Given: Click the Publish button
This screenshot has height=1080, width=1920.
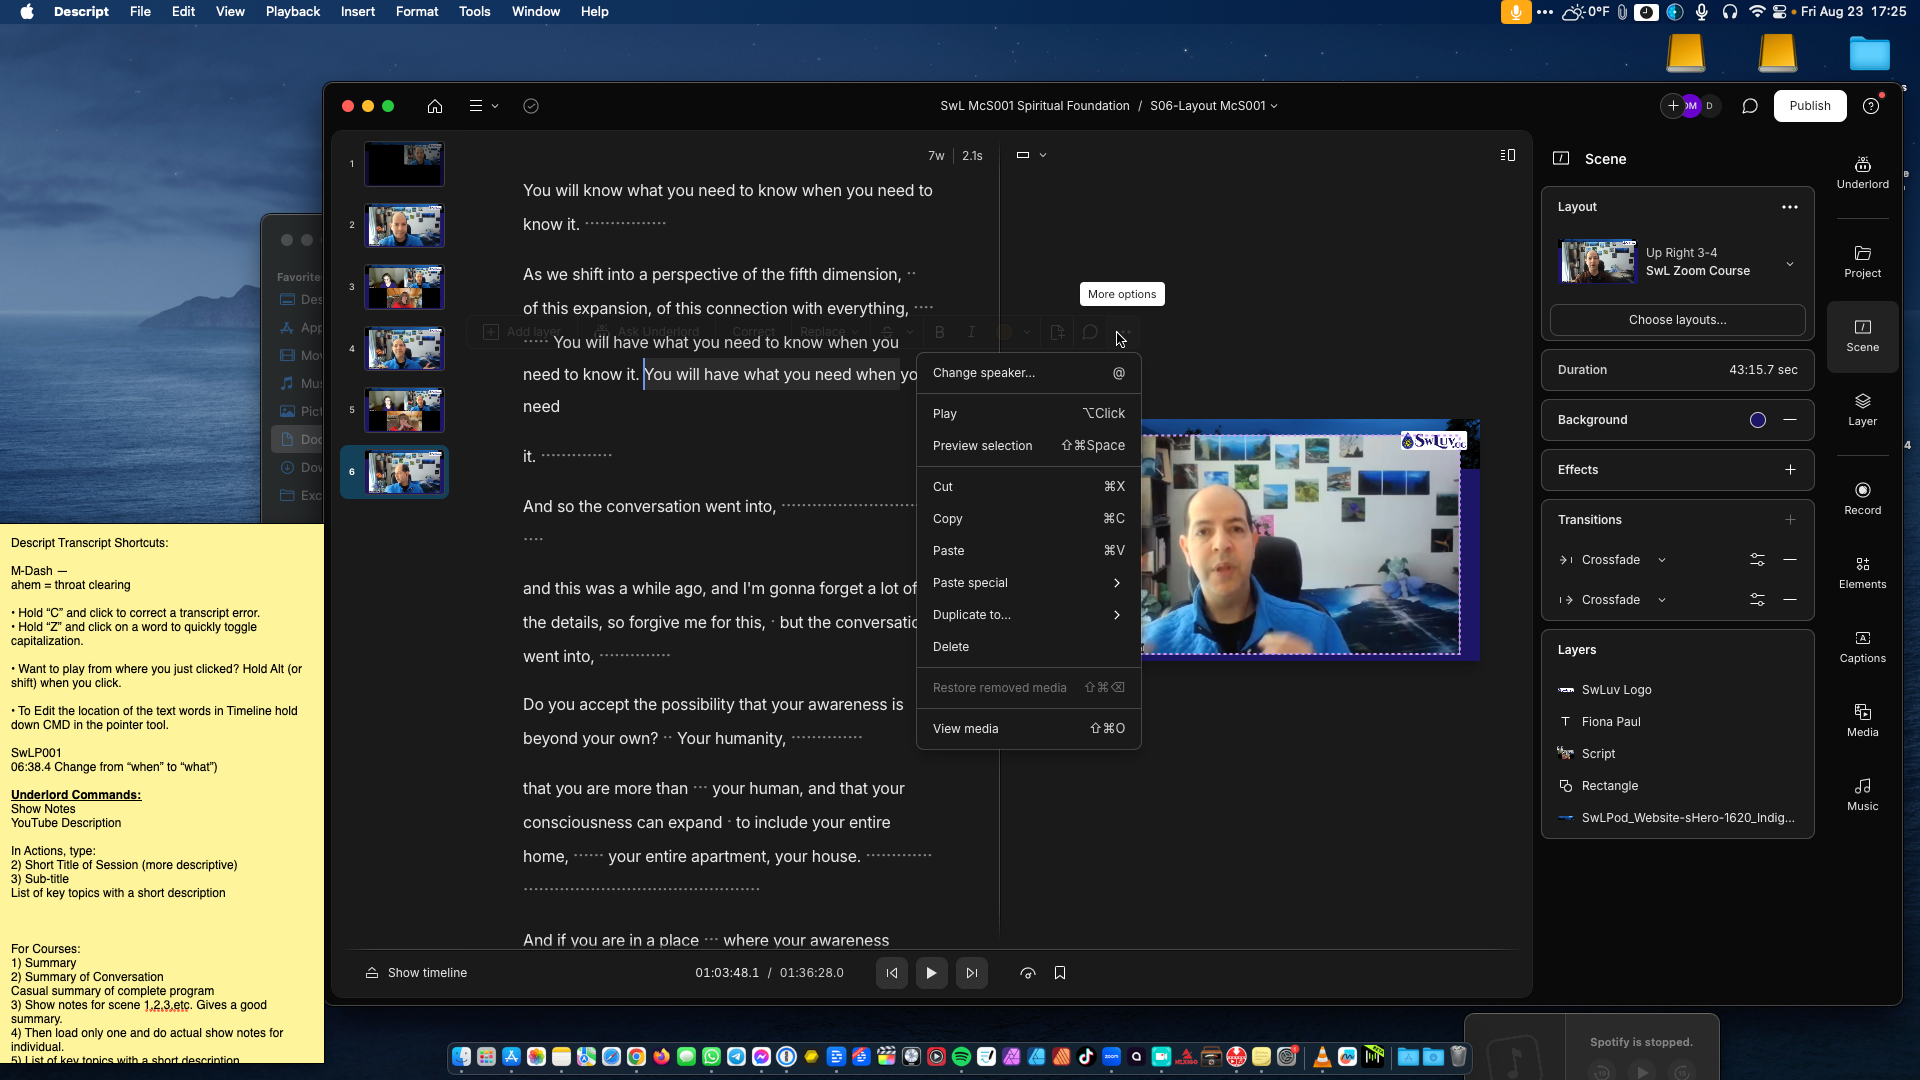Looking at the screenshot, I should (1810, 106).
